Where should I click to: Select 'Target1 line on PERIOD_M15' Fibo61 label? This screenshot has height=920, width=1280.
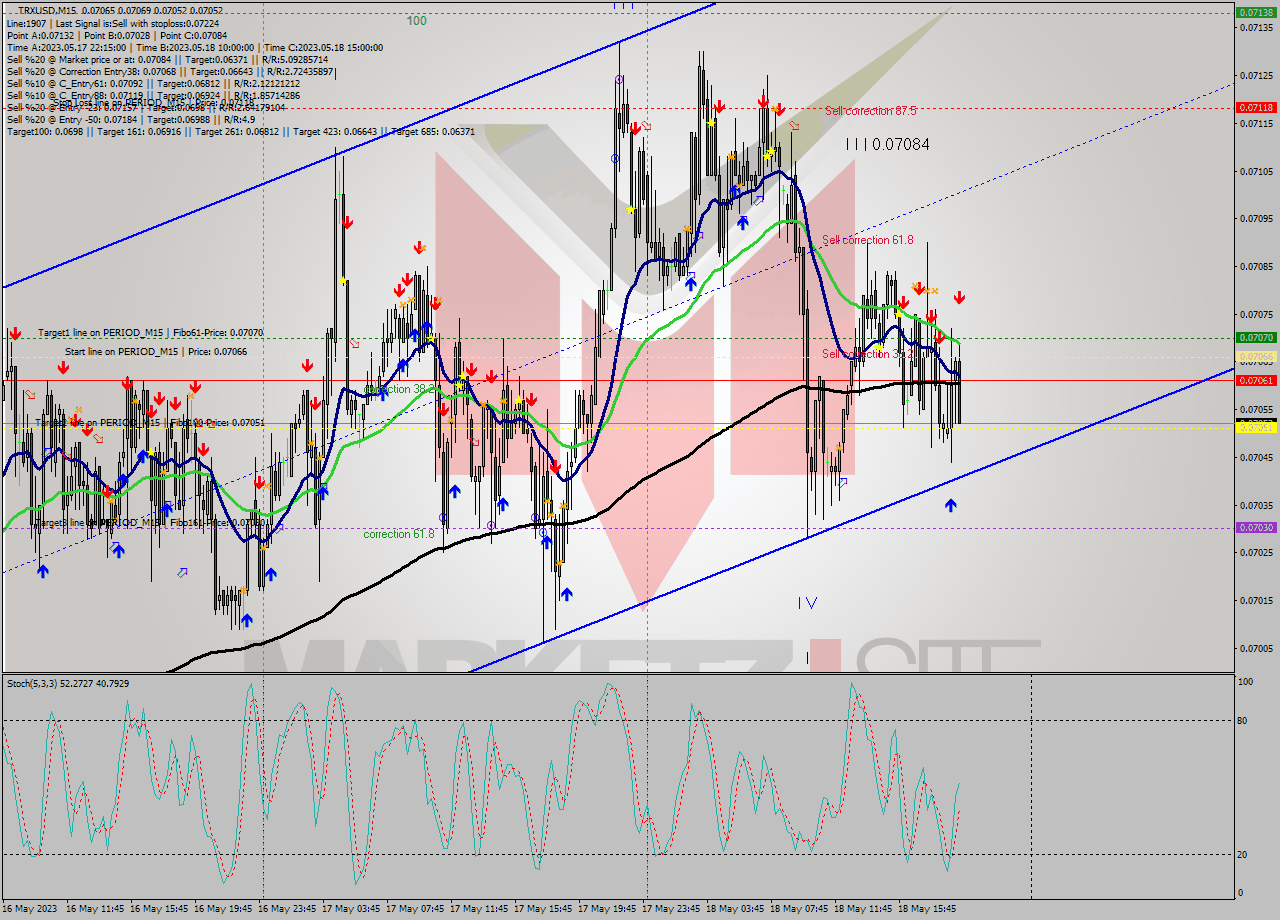151,332
